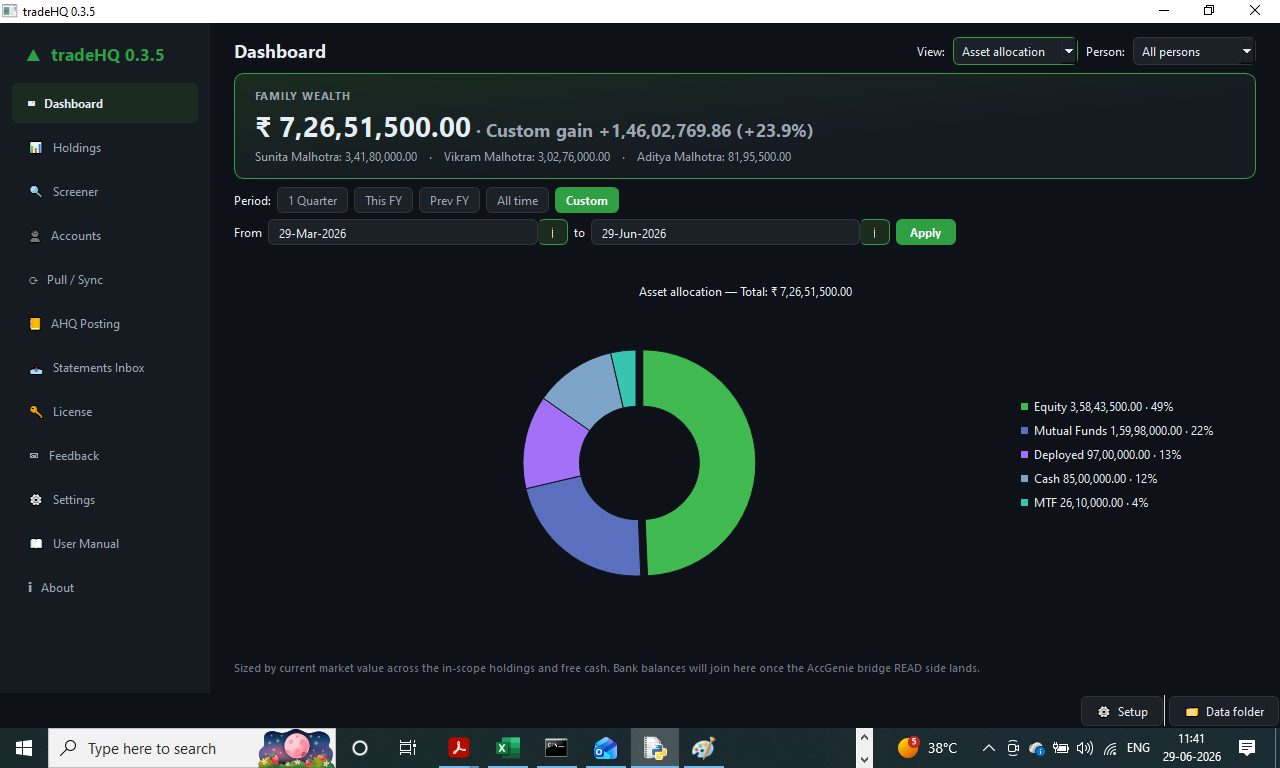Click the Statements Inbox tray icon
This screenshot has width=1280, height=768.
[x=36, y=368]
